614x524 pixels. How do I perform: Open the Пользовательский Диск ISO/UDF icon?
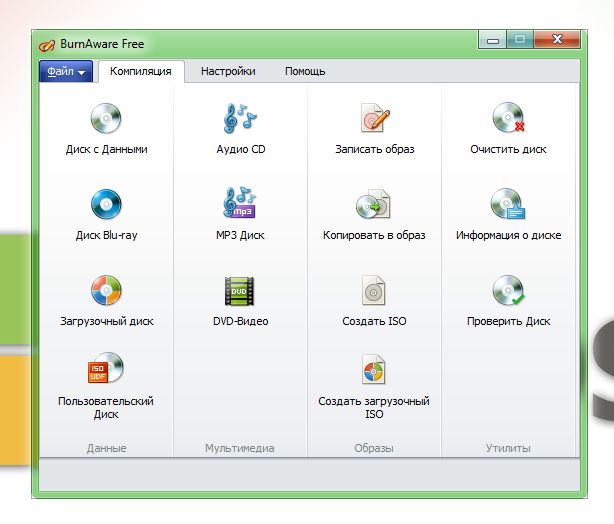pos(105,369)
